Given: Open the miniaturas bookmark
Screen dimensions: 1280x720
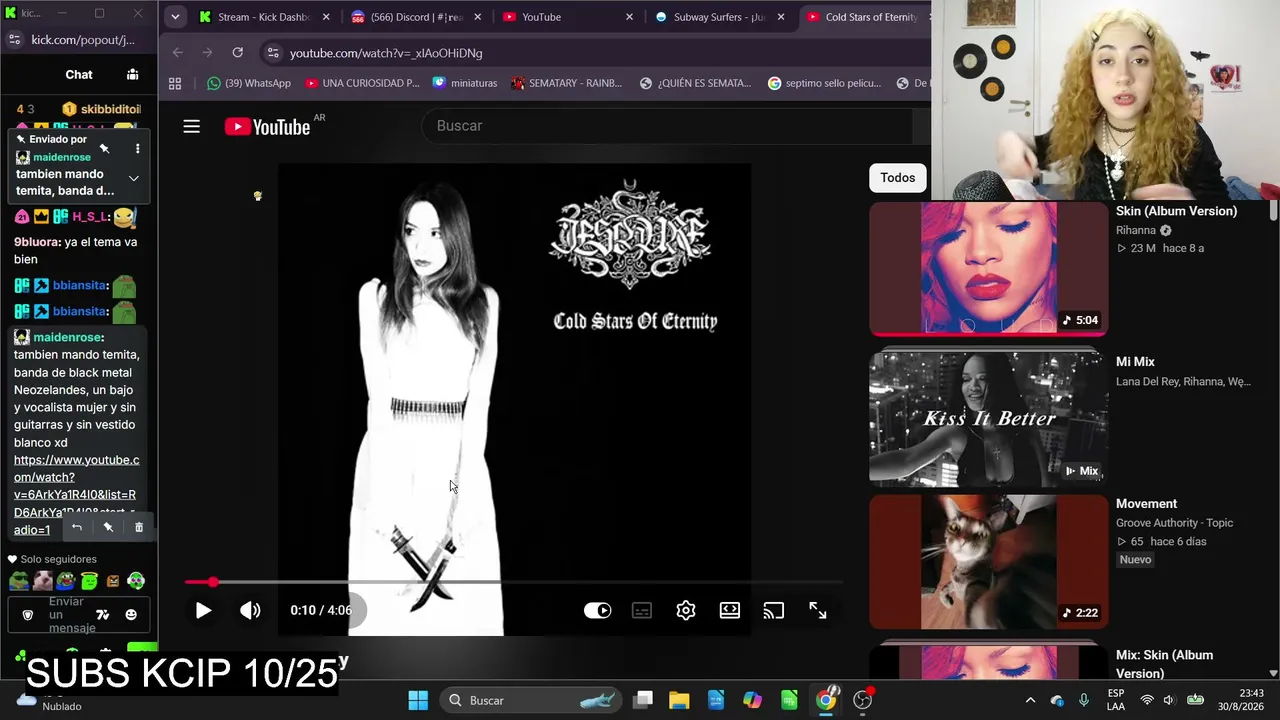Looking at the screenshot, I should click(465, 83).
